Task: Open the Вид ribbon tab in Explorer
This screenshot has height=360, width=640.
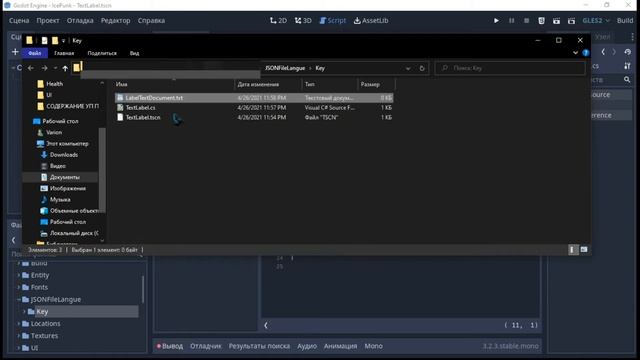Action: pyautogui.click(x=134, y=53)
